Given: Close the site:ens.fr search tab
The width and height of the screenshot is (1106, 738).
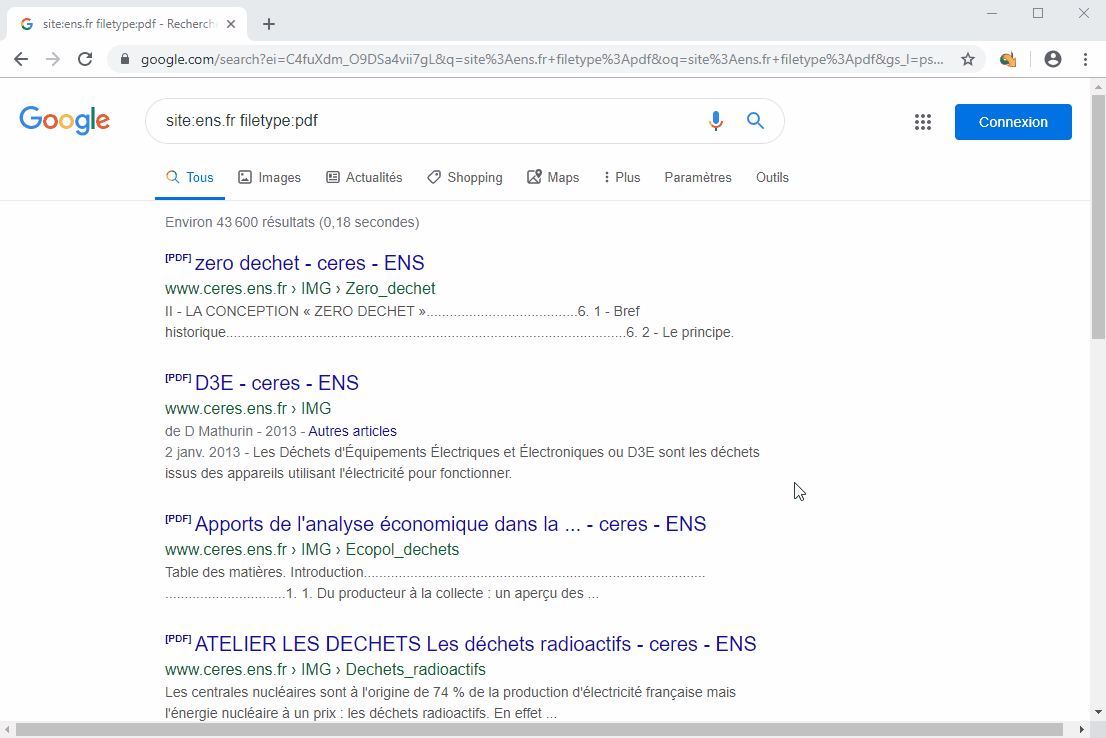Looking at the screenshot, I should coord(231,24).
